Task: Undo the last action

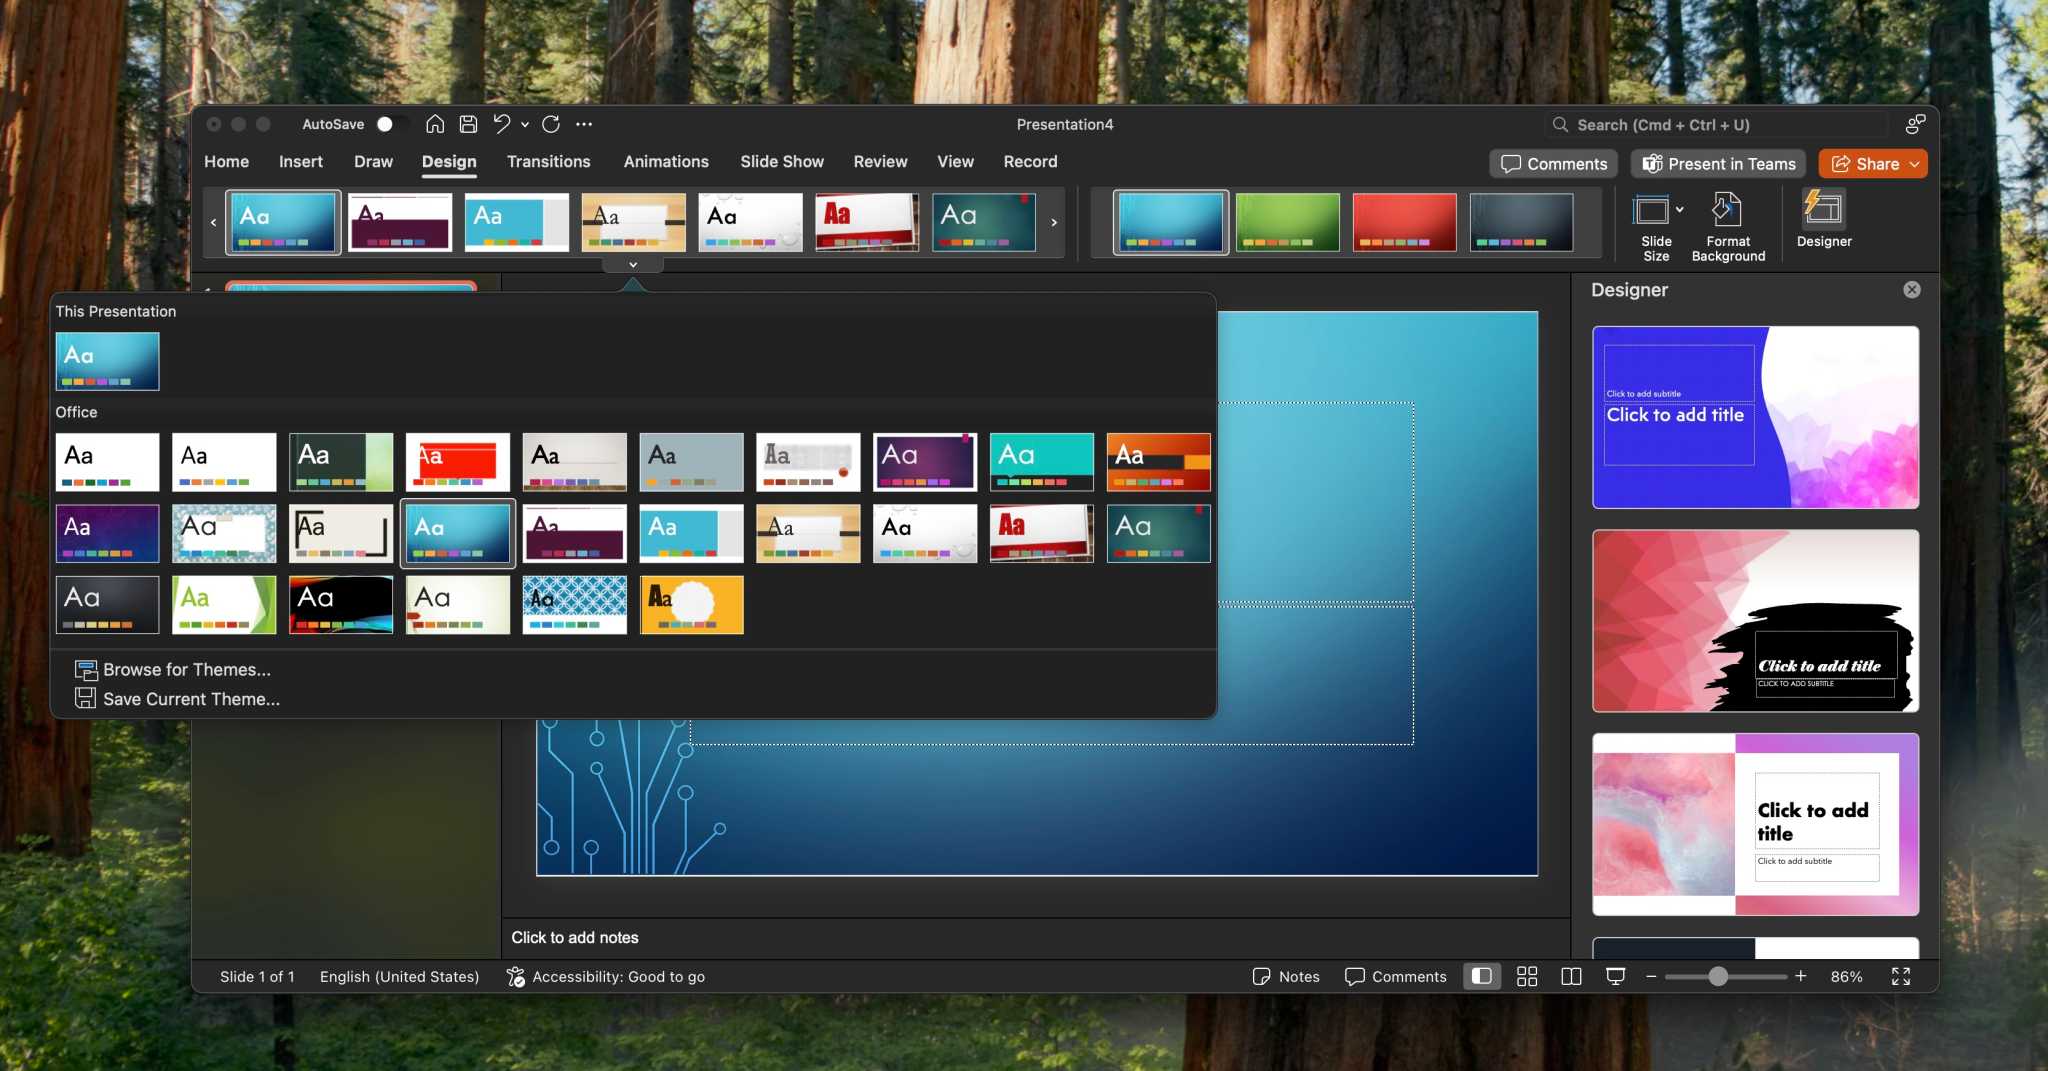Action: coord(502,123)
